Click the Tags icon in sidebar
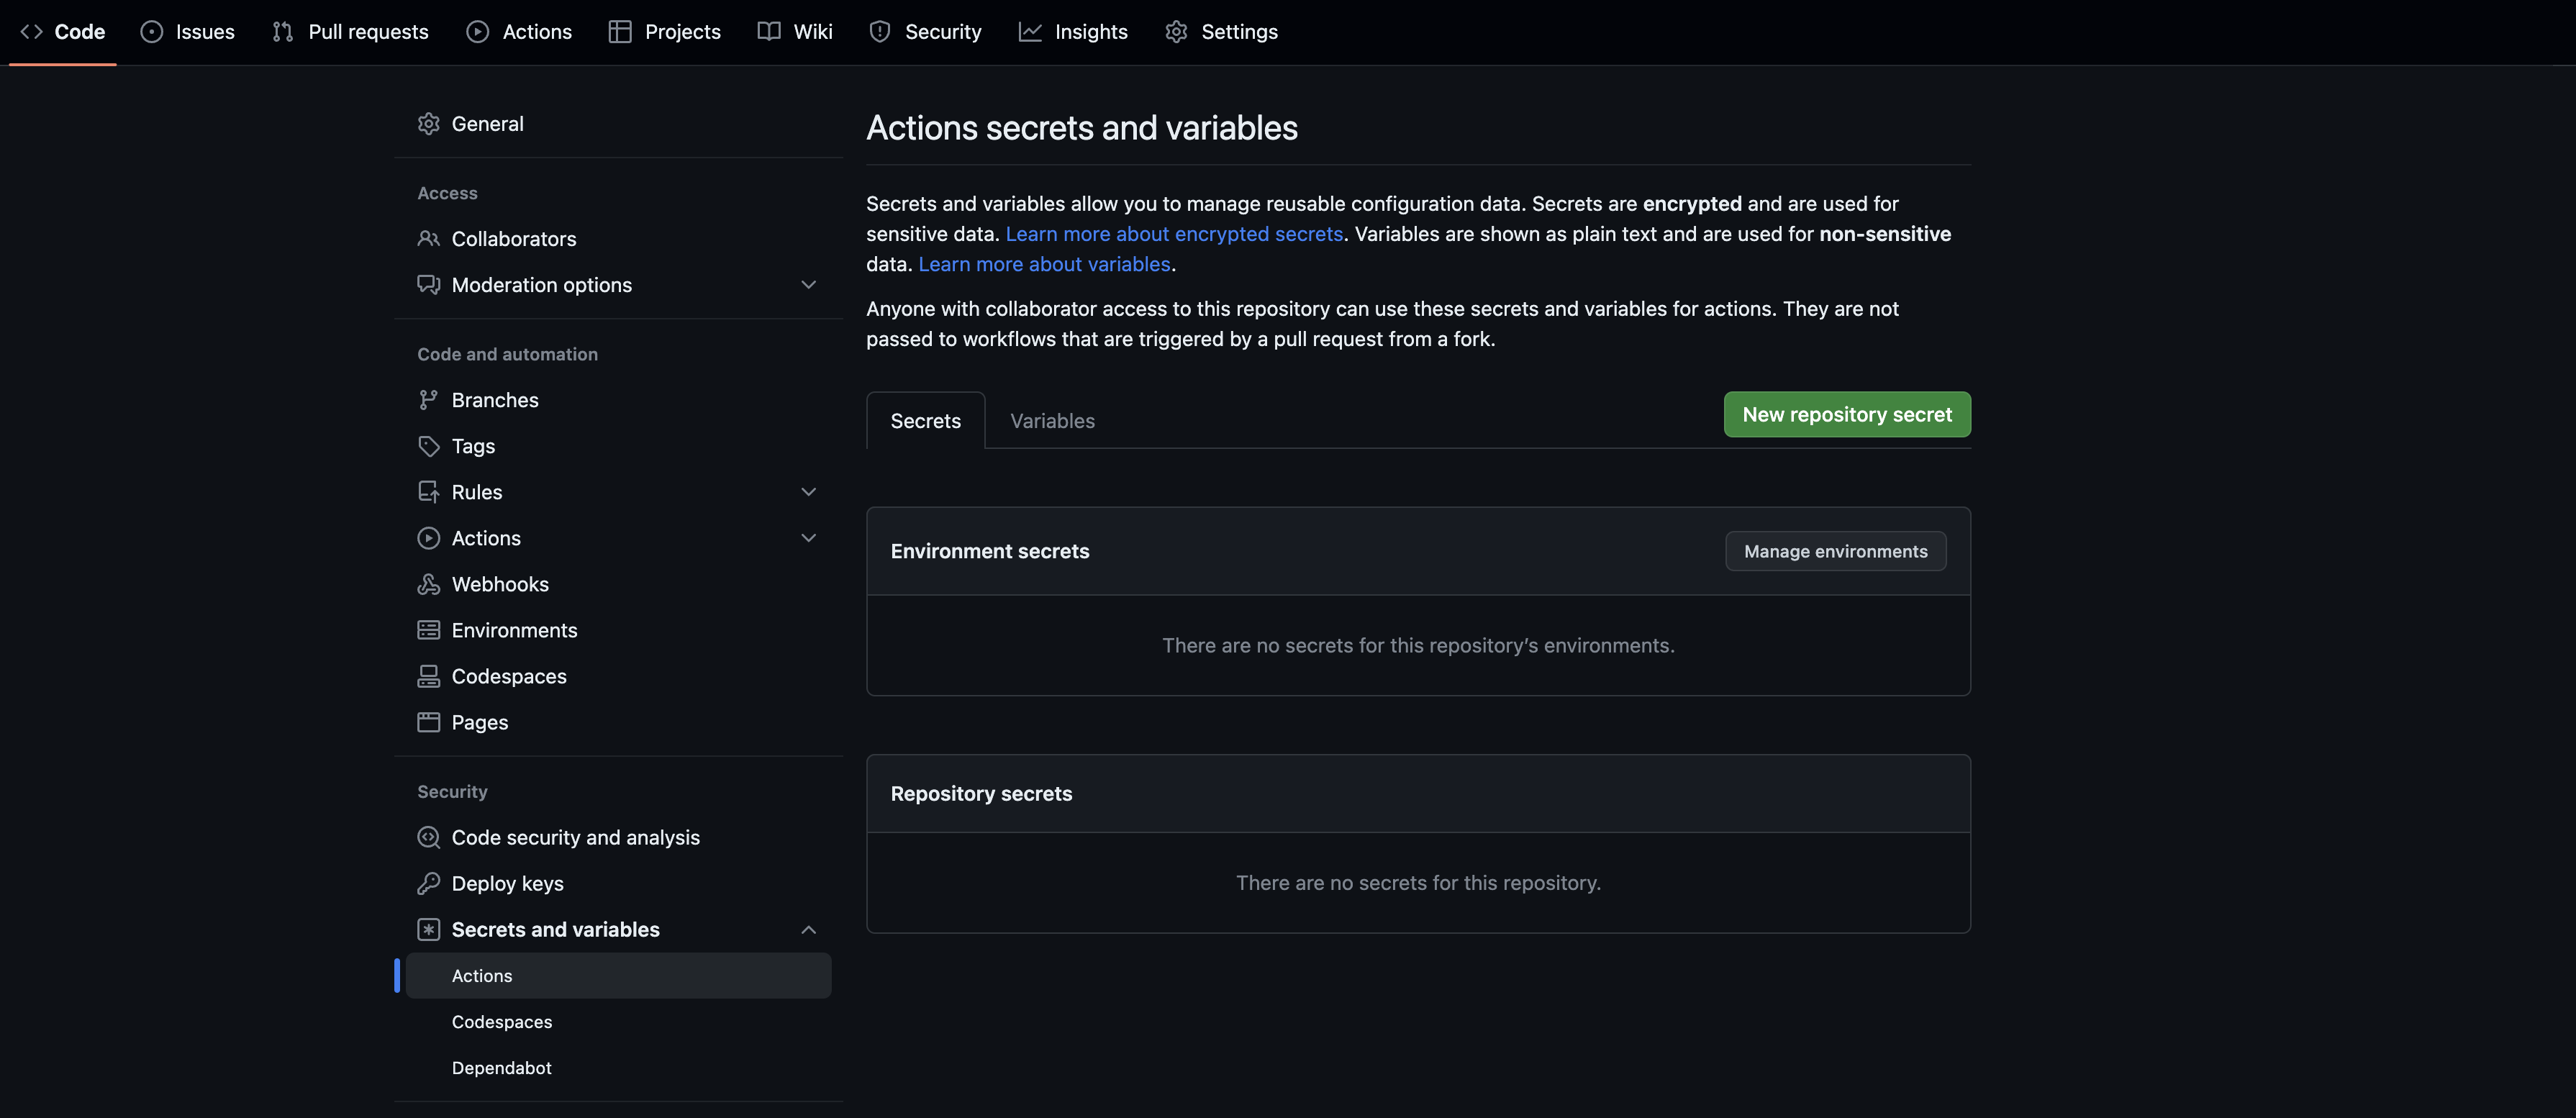This screenshot has height=1118, width=2576. point(428,446)
